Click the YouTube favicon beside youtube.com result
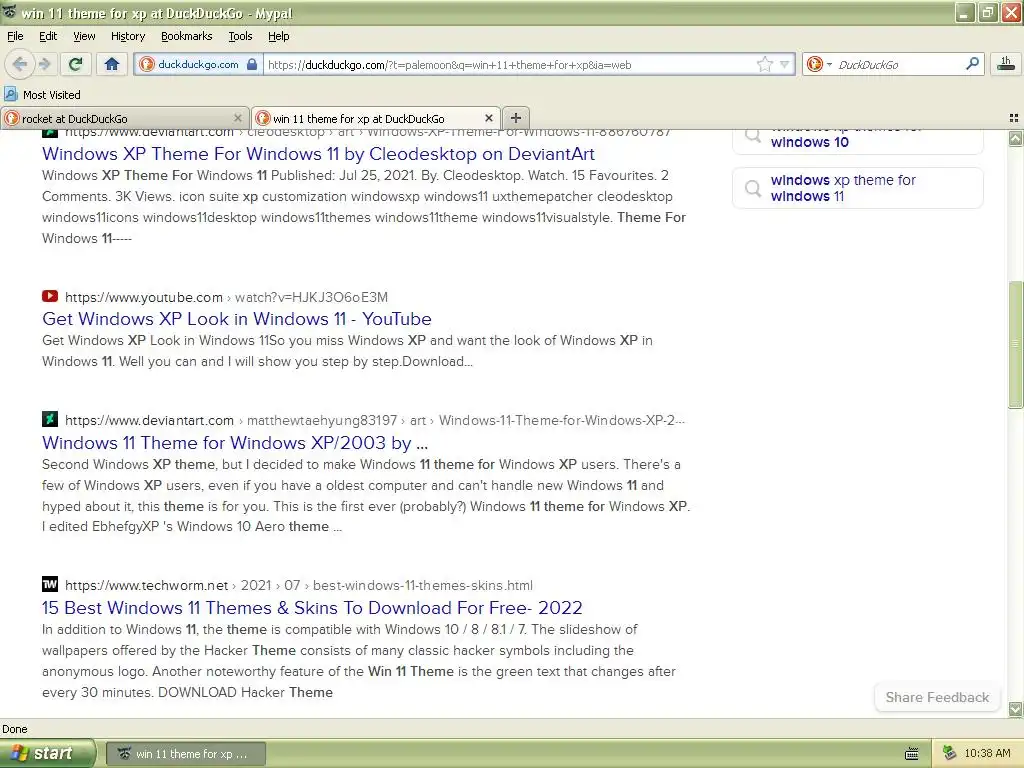 pos(50,296)
